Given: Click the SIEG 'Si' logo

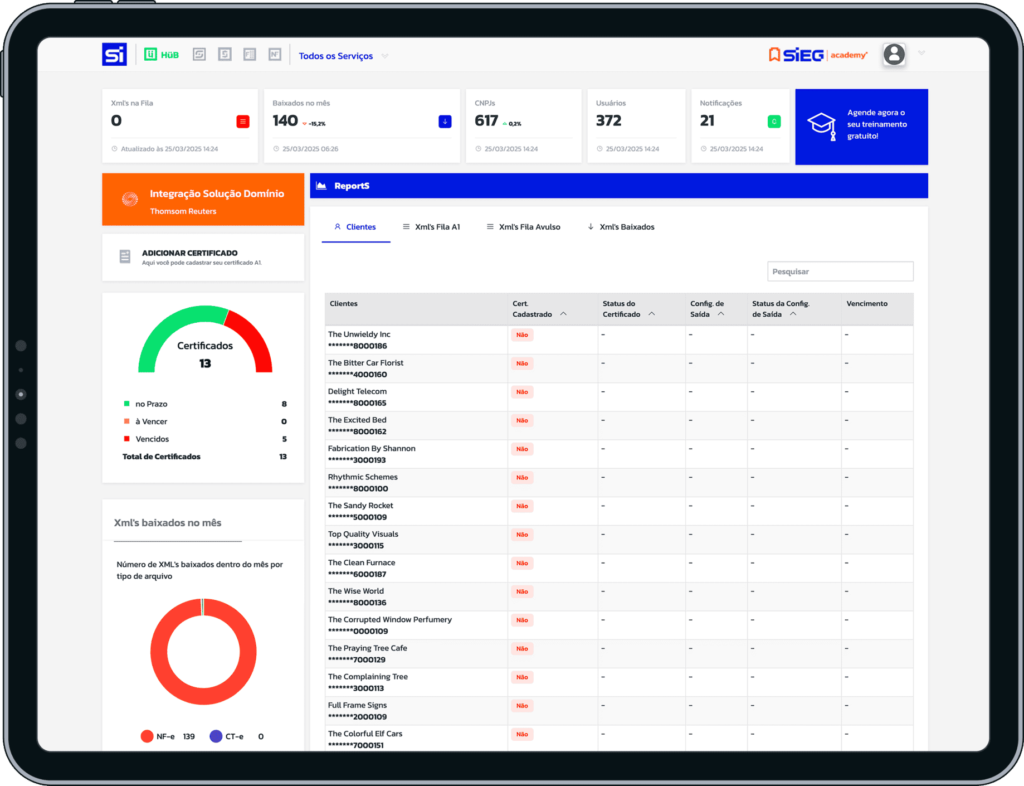Looking at the screenshot, I should (x=114, y=54).
